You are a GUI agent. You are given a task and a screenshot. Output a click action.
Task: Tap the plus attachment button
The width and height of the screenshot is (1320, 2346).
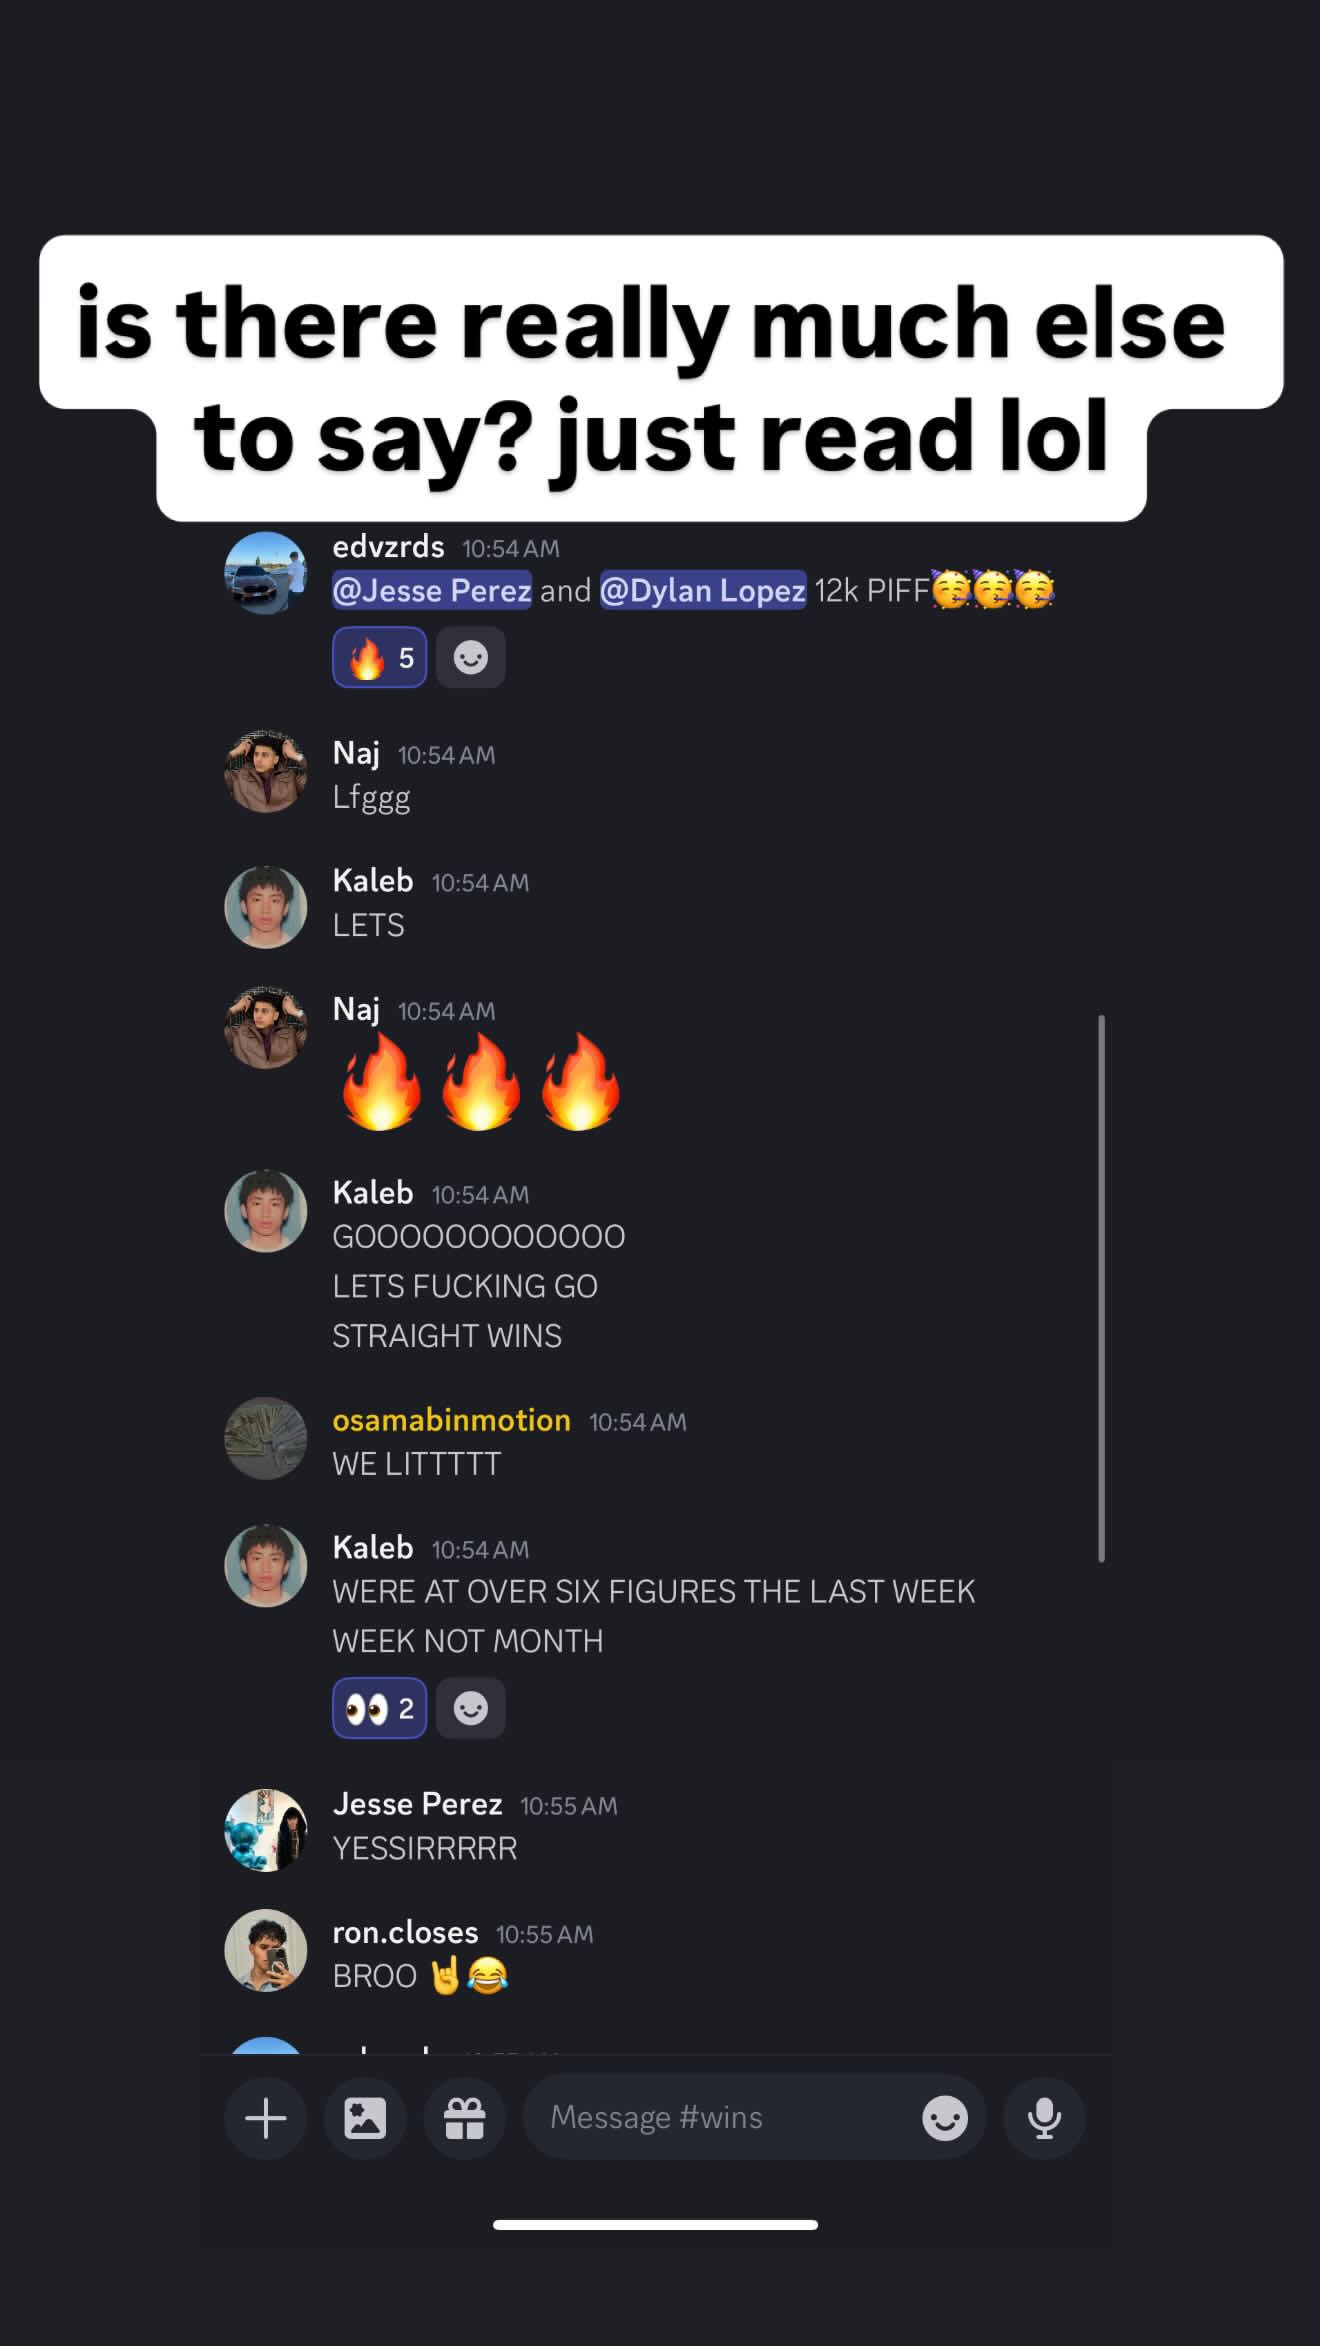coord(265,2118)
